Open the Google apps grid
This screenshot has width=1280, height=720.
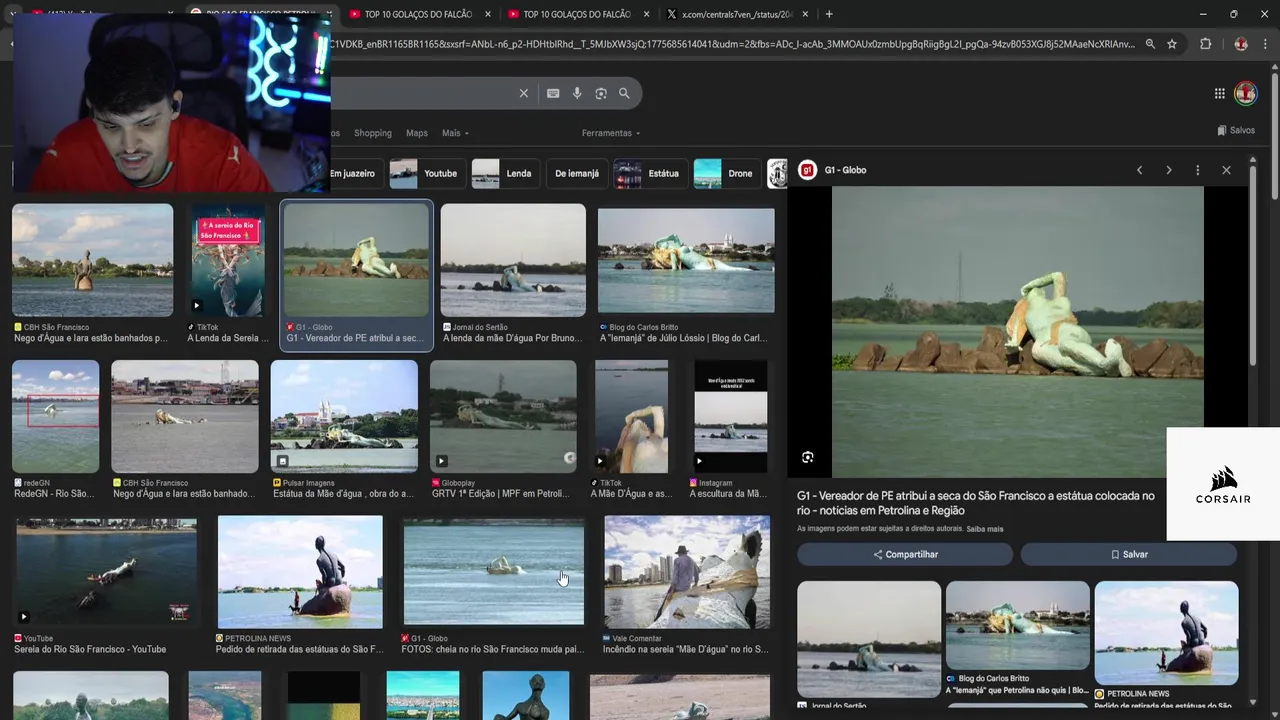pos(1220,93)
